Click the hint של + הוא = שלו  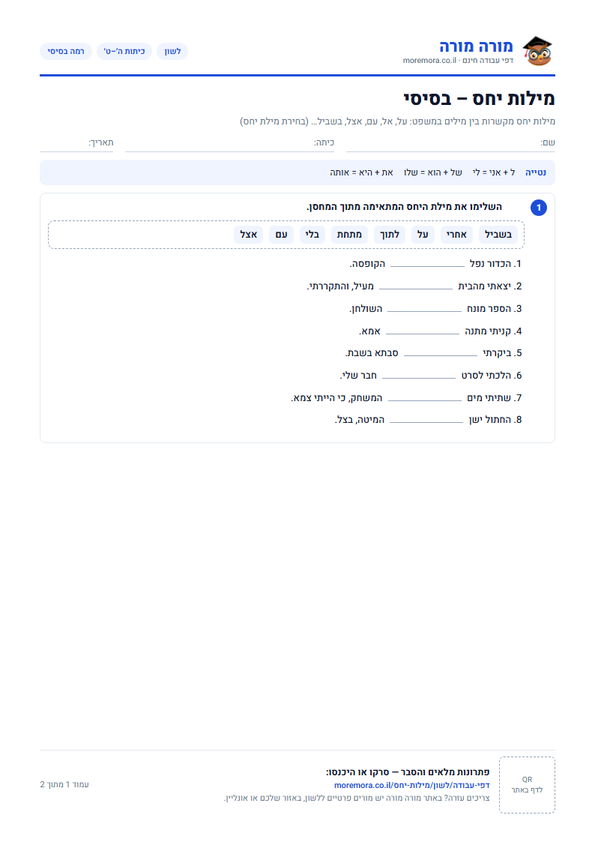pos(433,172)
